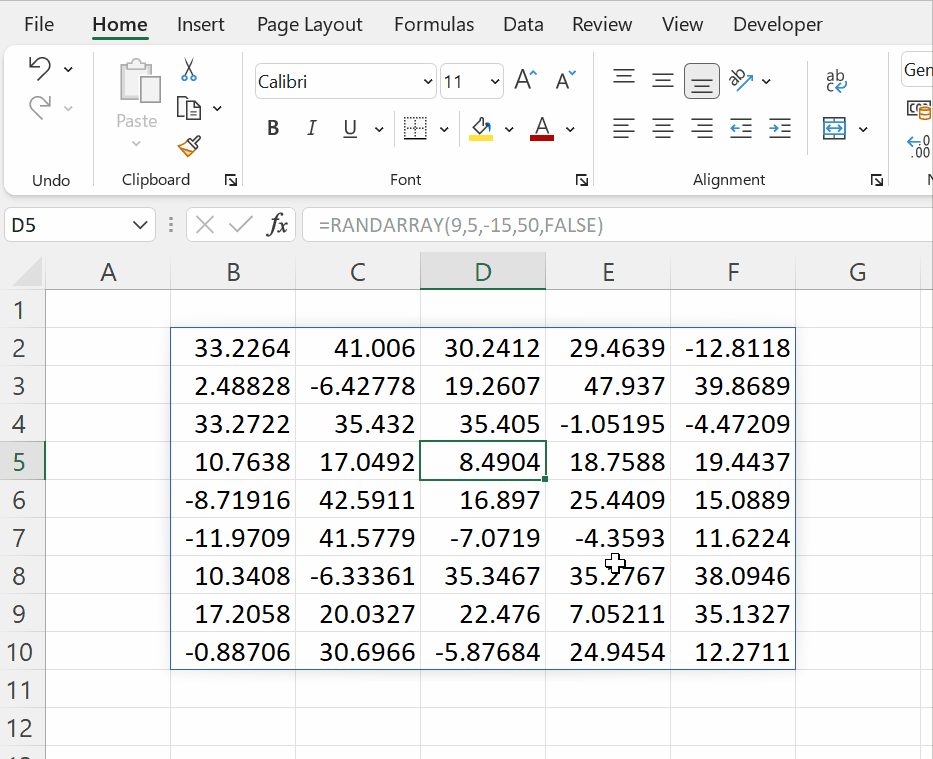Apply Increase Font Size
The height and width of the screenshot is (759, 933).
click(x=524, y=79)
